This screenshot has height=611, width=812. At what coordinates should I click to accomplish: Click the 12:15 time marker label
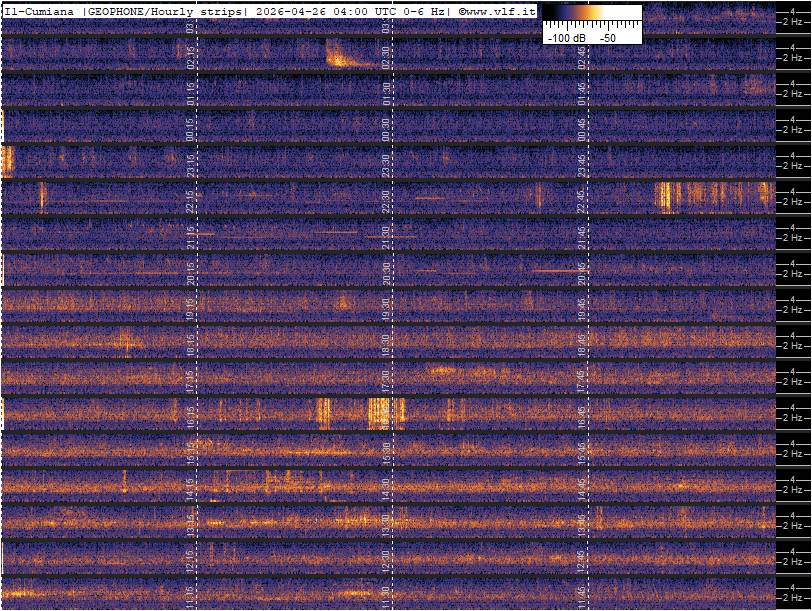coord(191,558)
